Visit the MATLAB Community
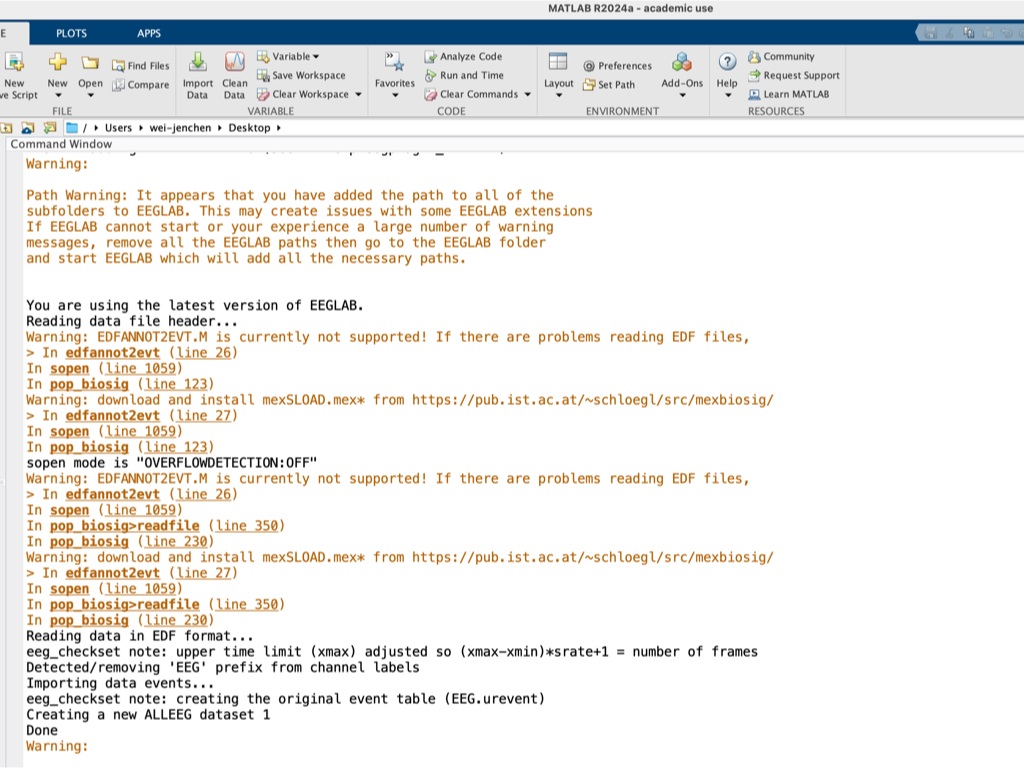This screenshot has width=1024, height=768. [781, 56]
